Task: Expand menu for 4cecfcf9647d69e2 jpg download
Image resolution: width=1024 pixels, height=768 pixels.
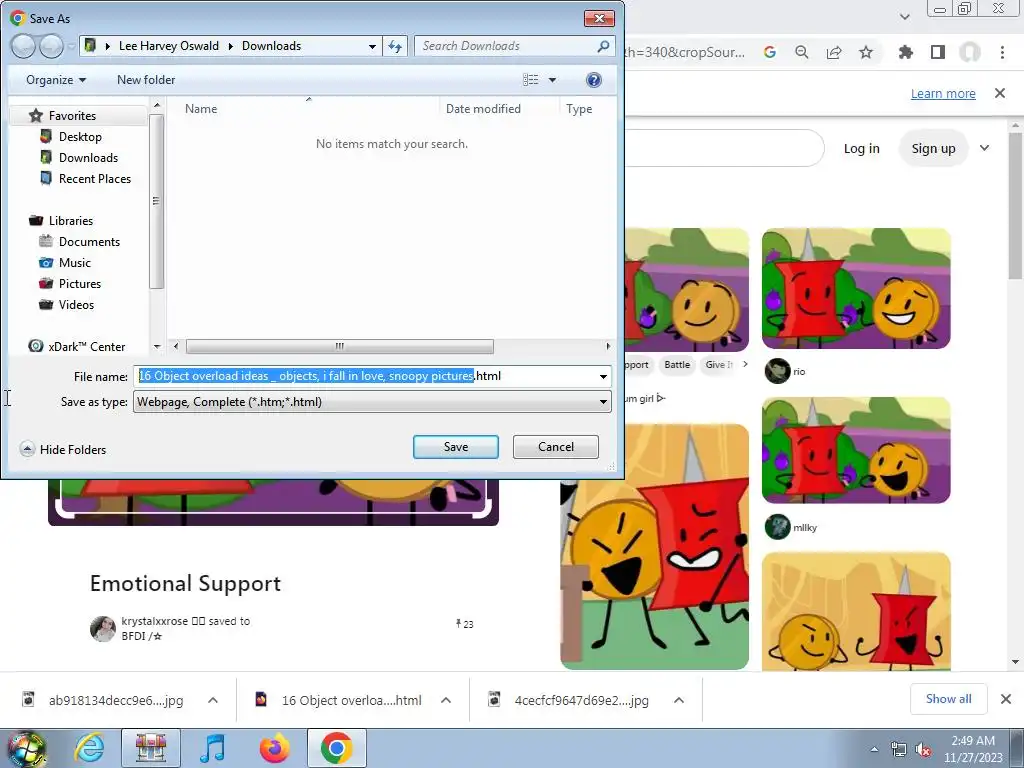Action: (x=679, y=700)
